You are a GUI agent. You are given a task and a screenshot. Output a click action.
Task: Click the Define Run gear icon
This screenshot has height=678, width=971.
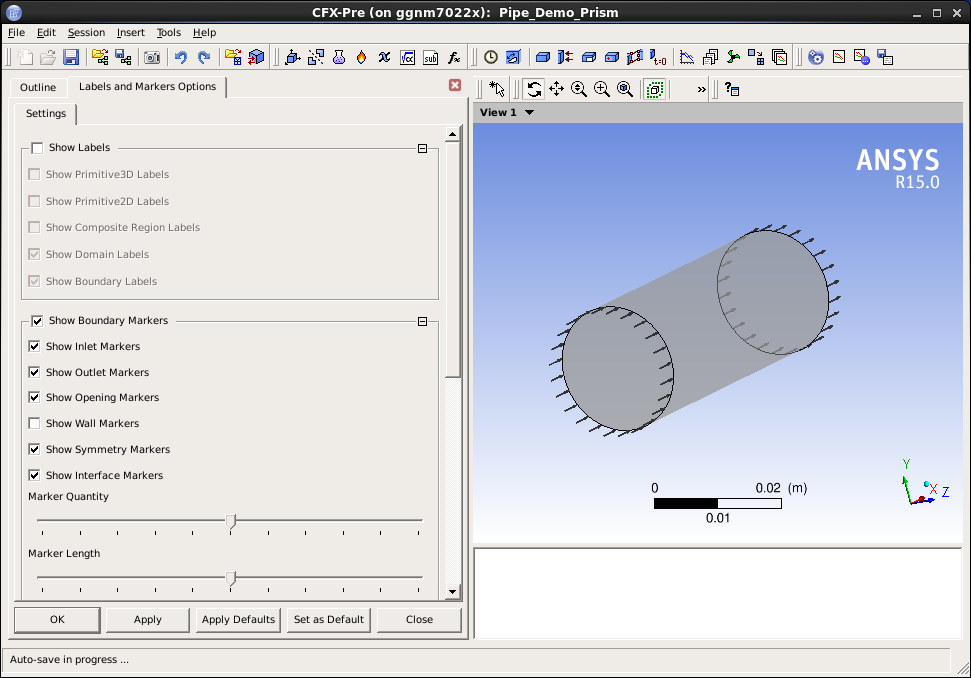(816, 58)
